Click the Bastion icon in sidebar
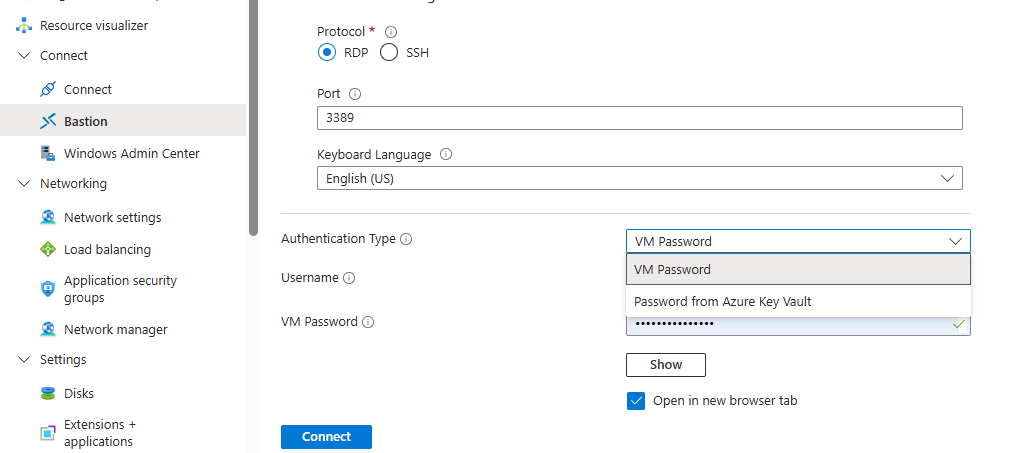The height and width of the screenshot is (453, 1017). click(x=47, y=121)
